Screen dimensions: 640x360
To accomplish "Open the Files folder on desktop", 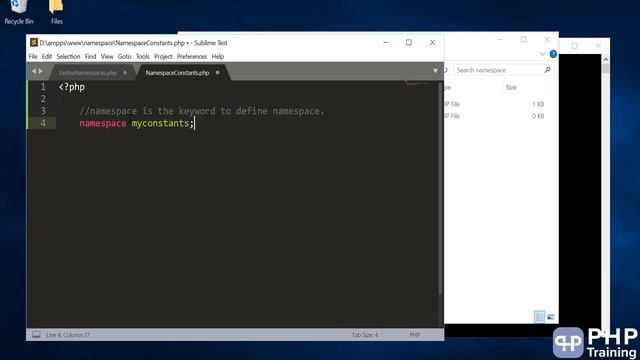I will tap(56, 13).
